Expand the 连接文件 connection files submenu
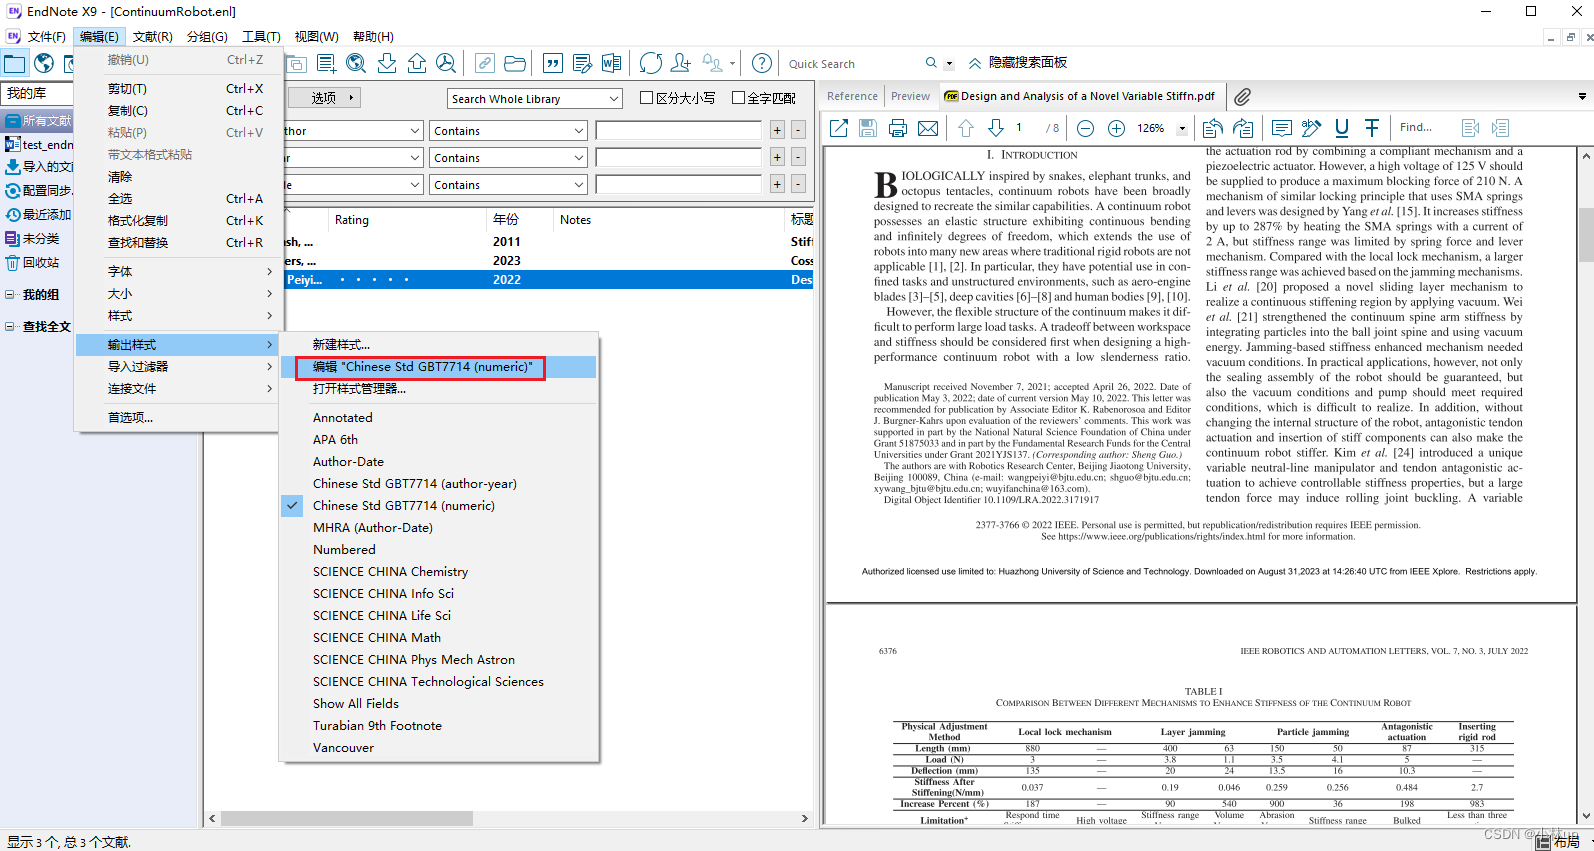Viewport: 1594px width, 851px height. pyautogui.click(x=180, y=389)
